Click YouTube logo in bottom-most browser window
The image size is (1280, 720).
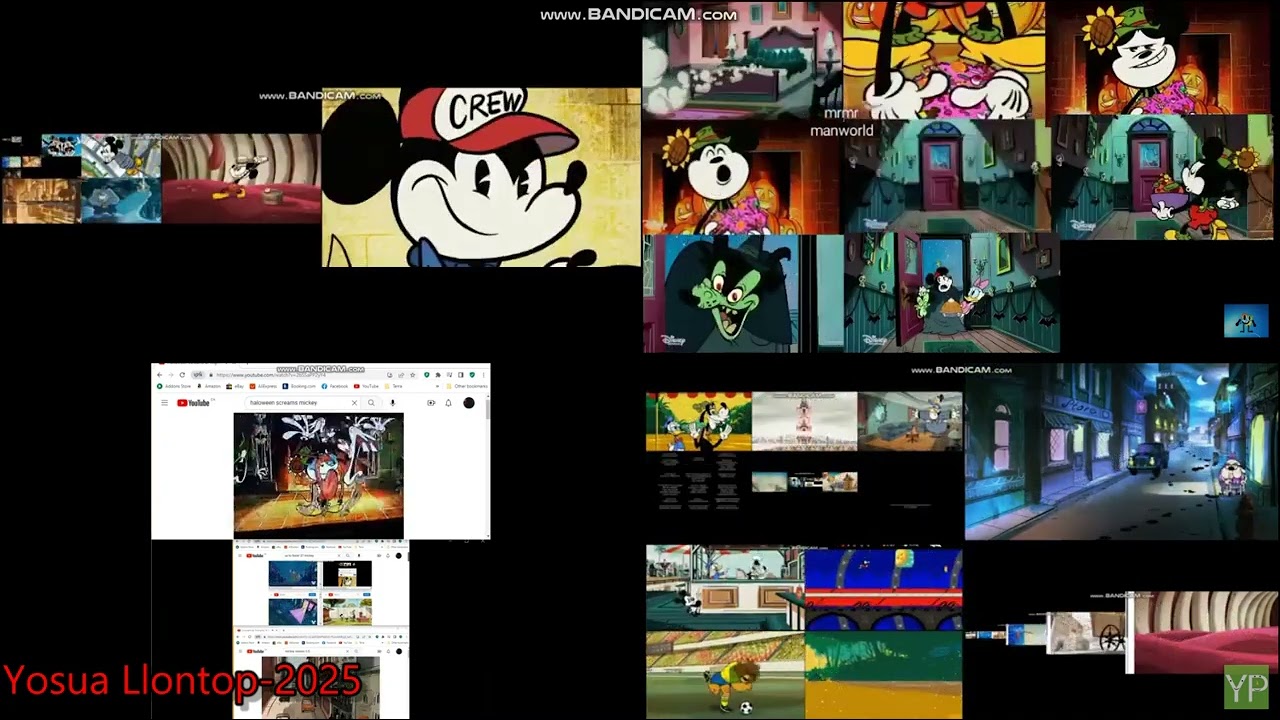255,651
